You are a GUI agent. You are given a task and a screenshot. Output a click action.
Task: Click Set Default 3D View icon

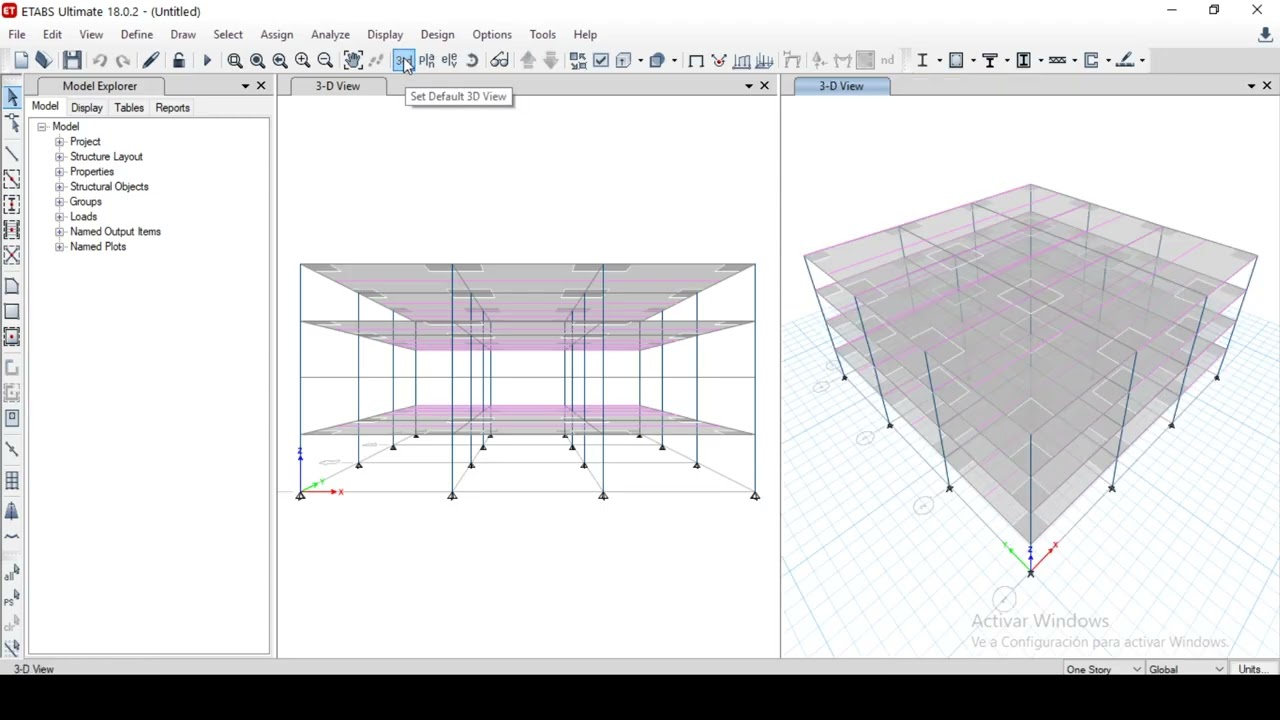pyautogui.click(x=403, y=61)
